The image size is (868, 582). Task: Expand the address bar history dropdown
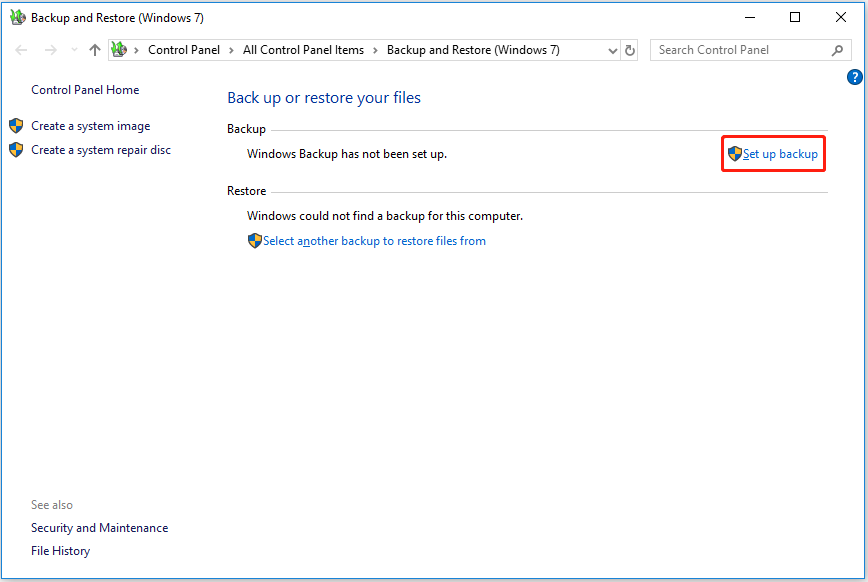[x=613, y=50]
